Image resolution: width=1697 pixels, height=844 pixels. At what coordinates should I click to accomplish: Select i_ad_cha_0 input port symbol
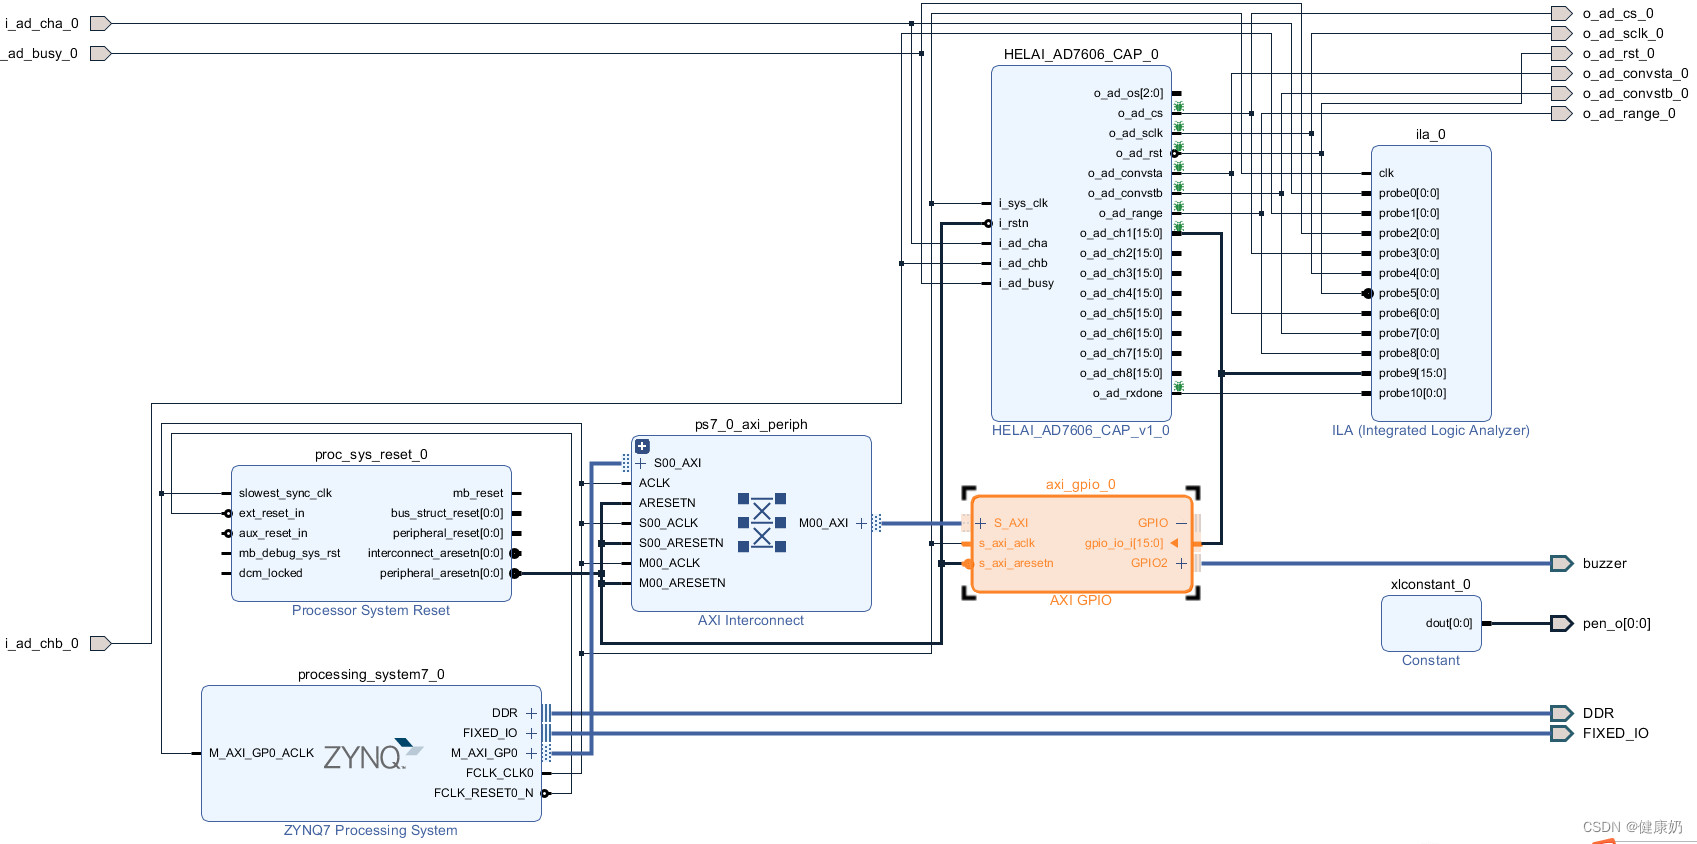coord(100,23)
